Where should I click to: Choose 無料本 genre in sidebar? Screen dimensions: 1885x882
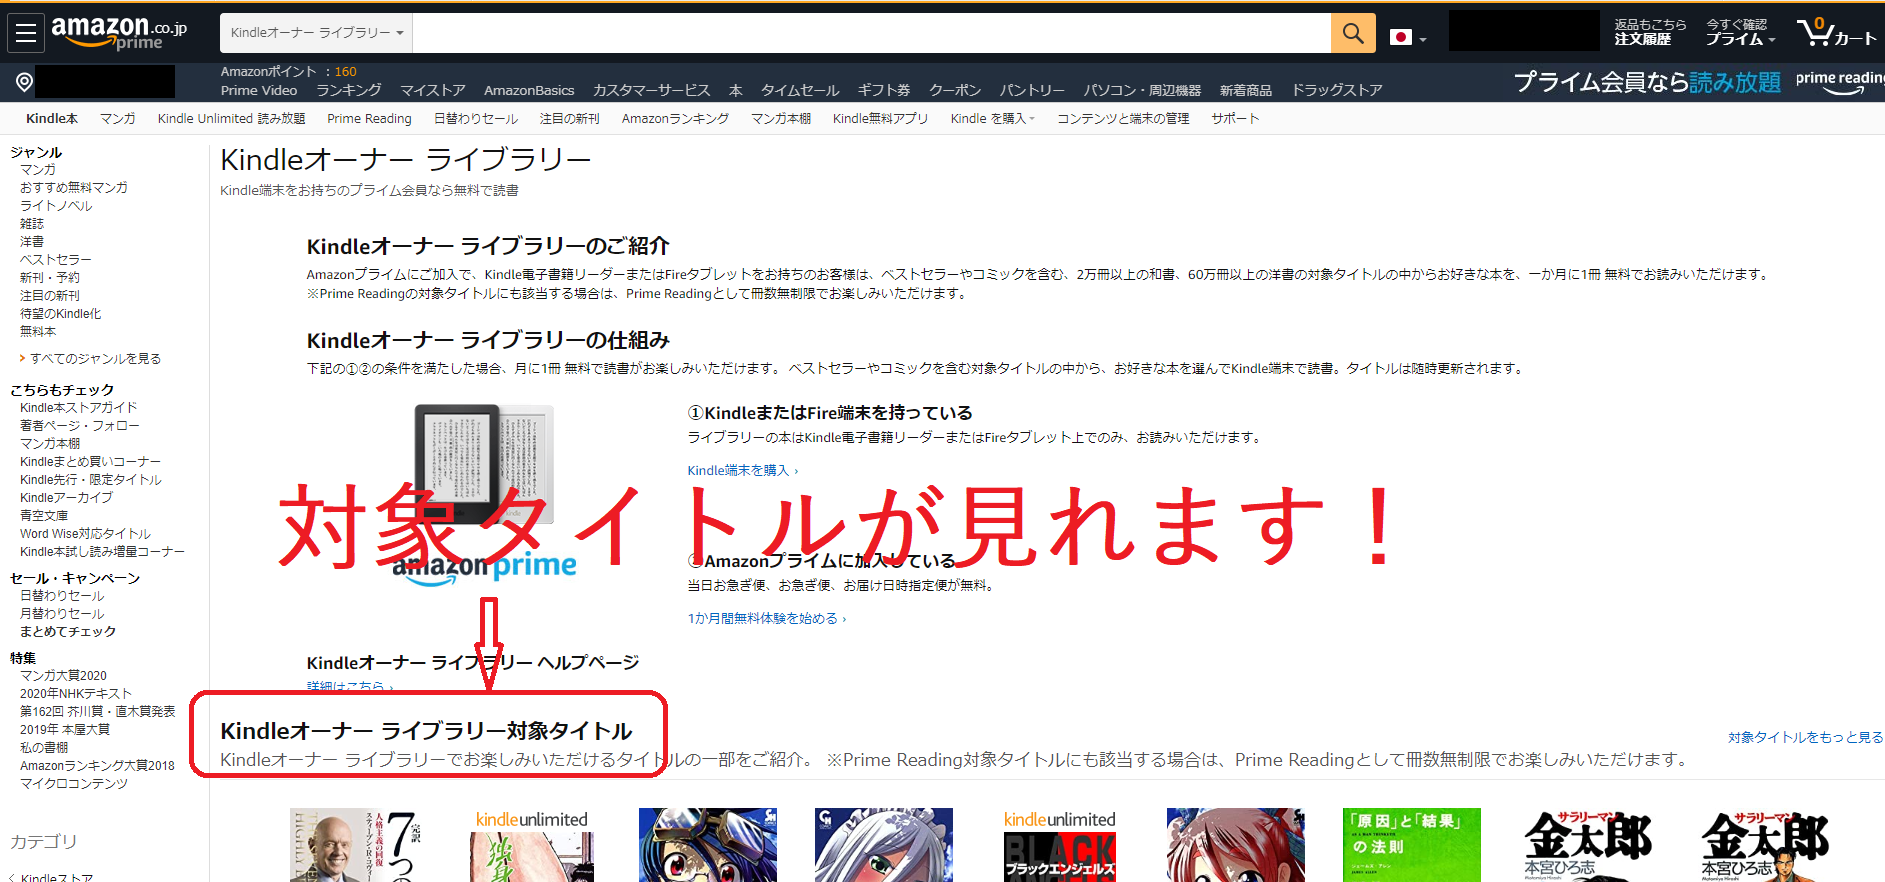click(38, 332)
